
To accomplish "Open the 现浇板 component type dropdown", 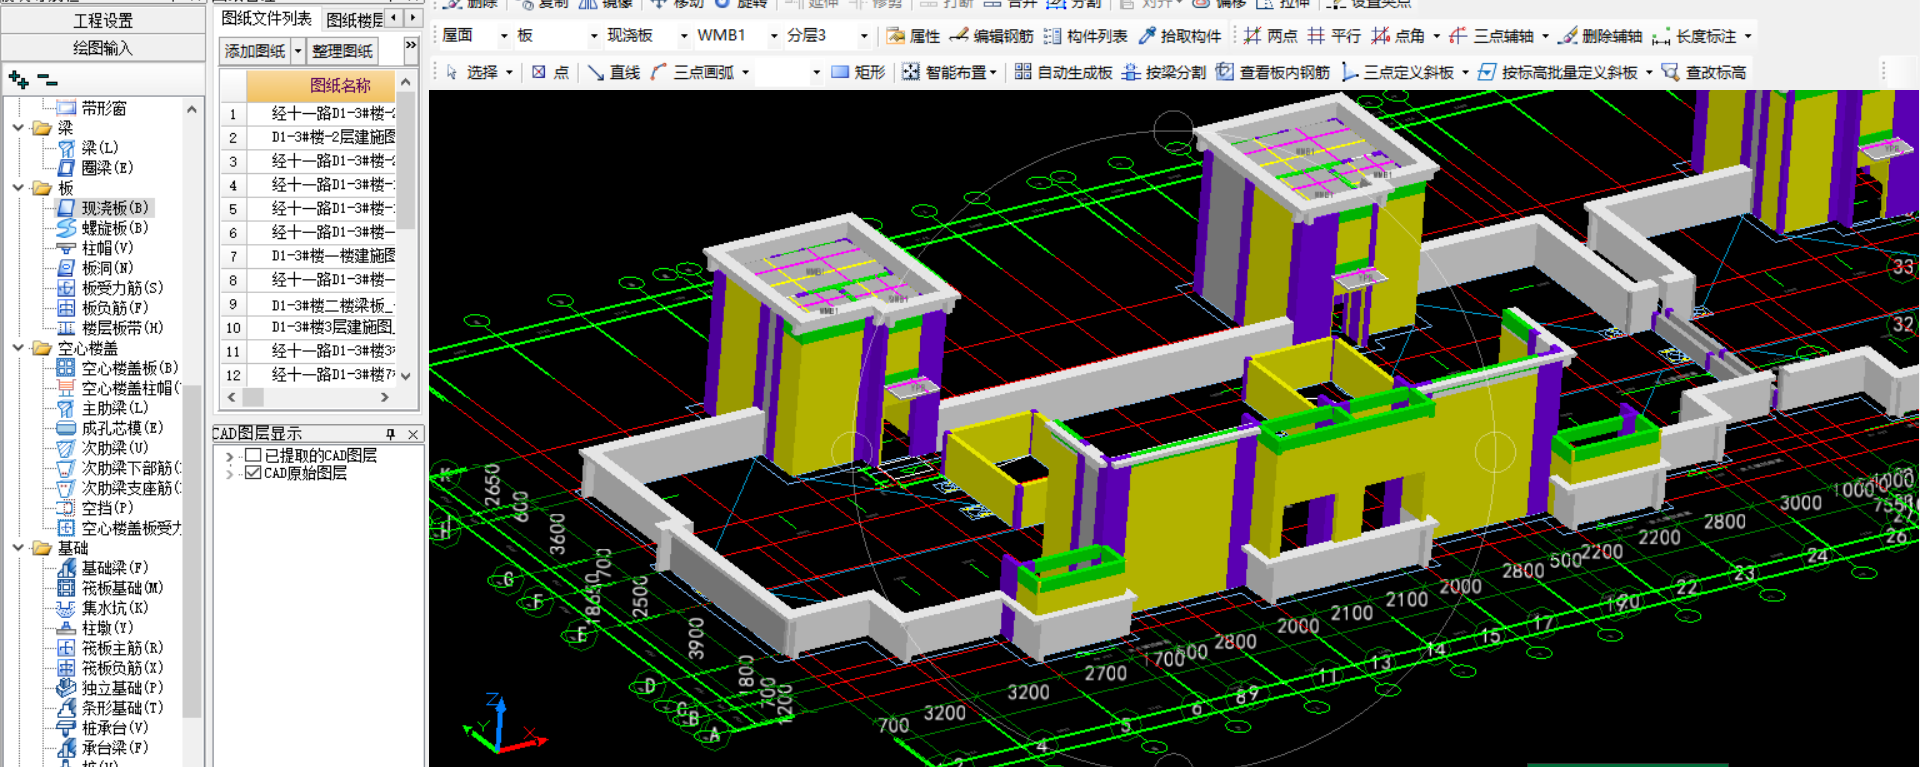I will point(684,36).
